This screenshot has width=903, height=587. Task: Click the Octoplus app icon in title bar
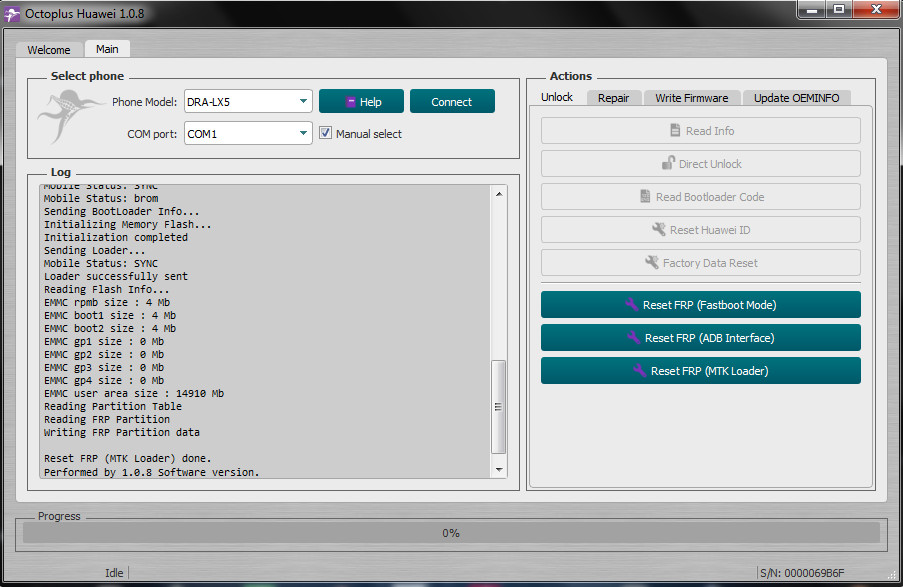(12, 14)
